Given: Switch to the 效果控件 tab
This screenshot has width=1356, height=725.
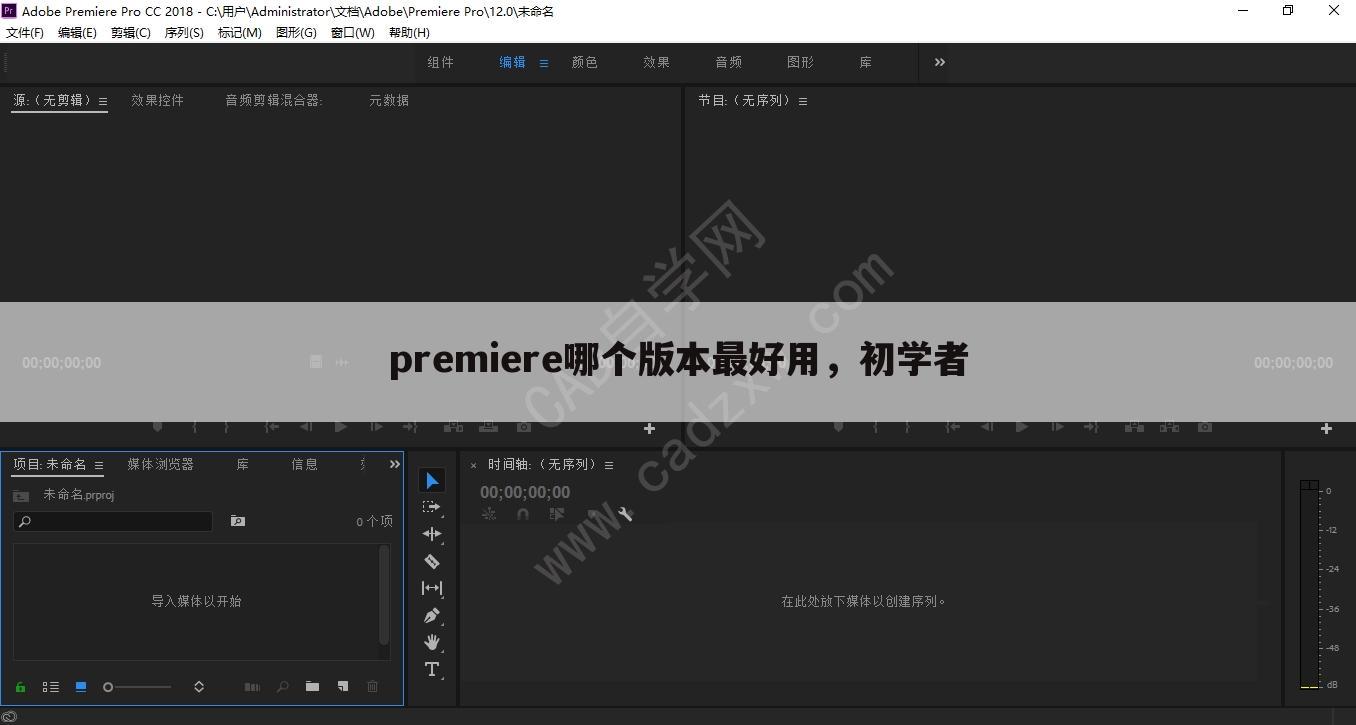Looking at the screenshot, I should (158, 100).
